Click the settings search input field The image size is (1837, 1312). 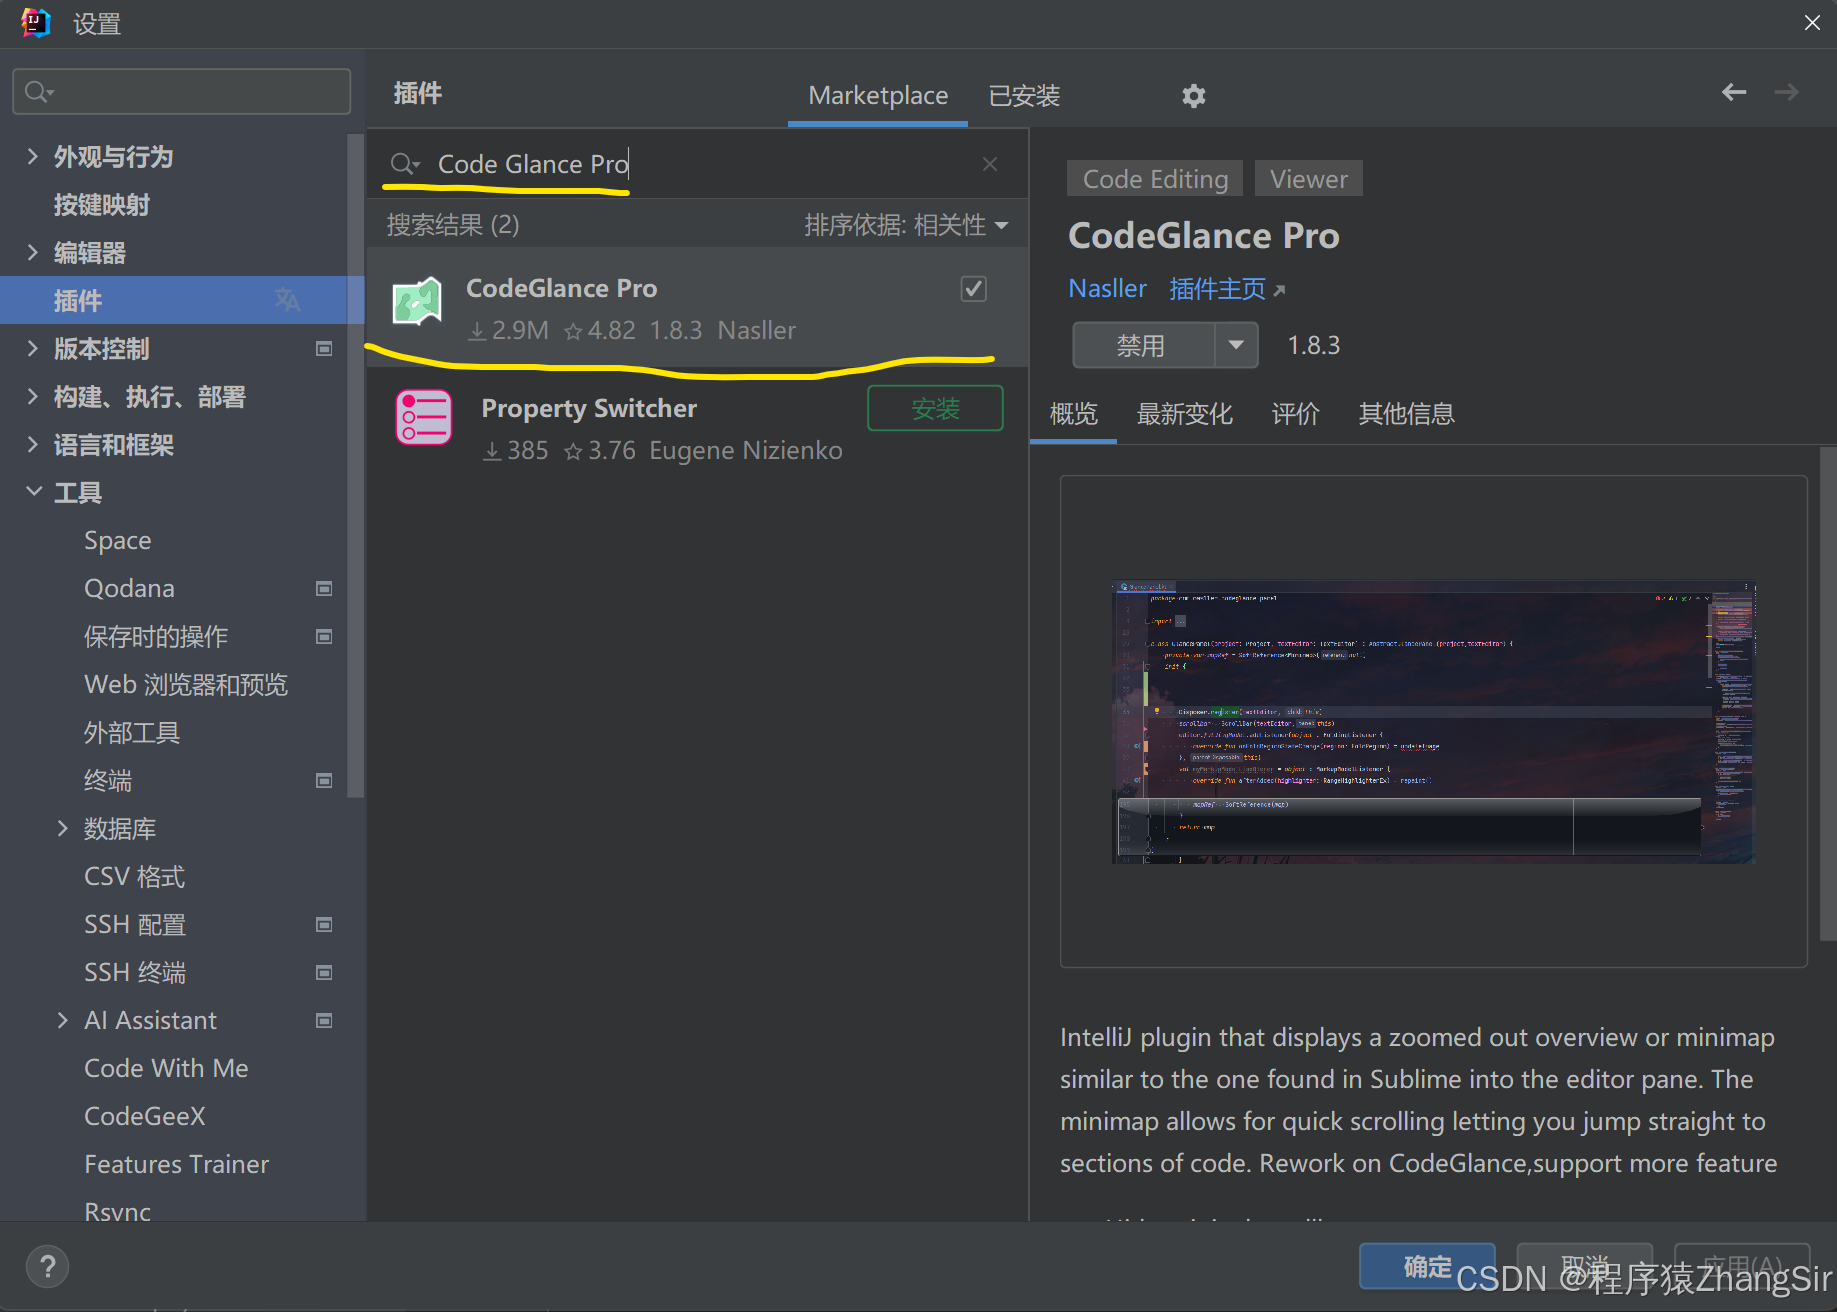pos(182,92)
